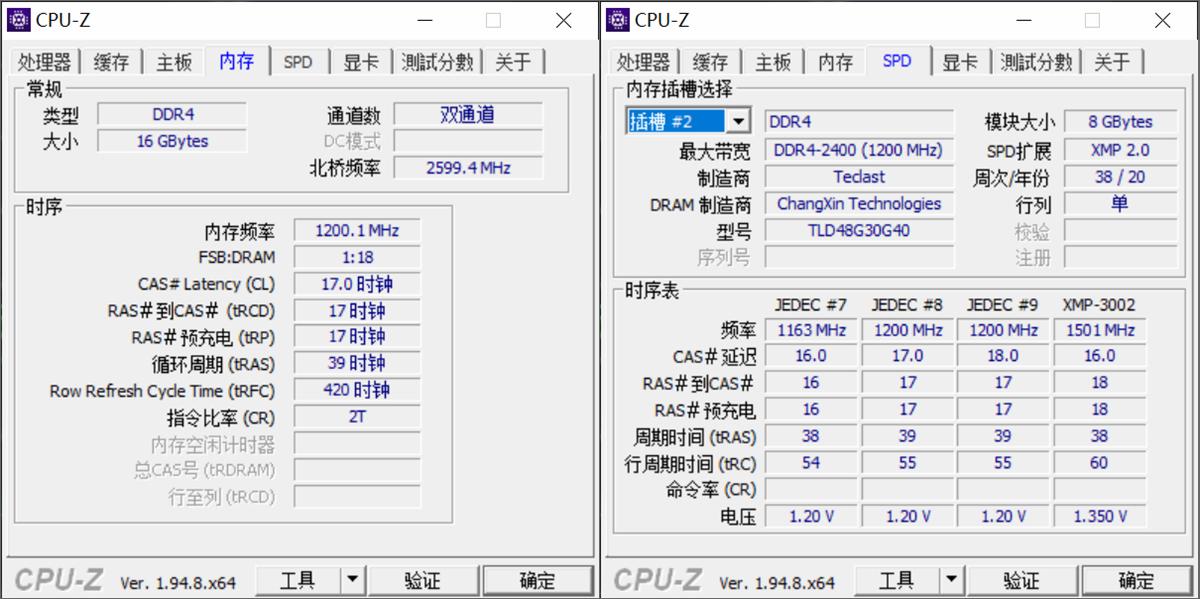1200x599 pixels.
Task: Switch to SPD tab in left window
Action: [298, 62]
